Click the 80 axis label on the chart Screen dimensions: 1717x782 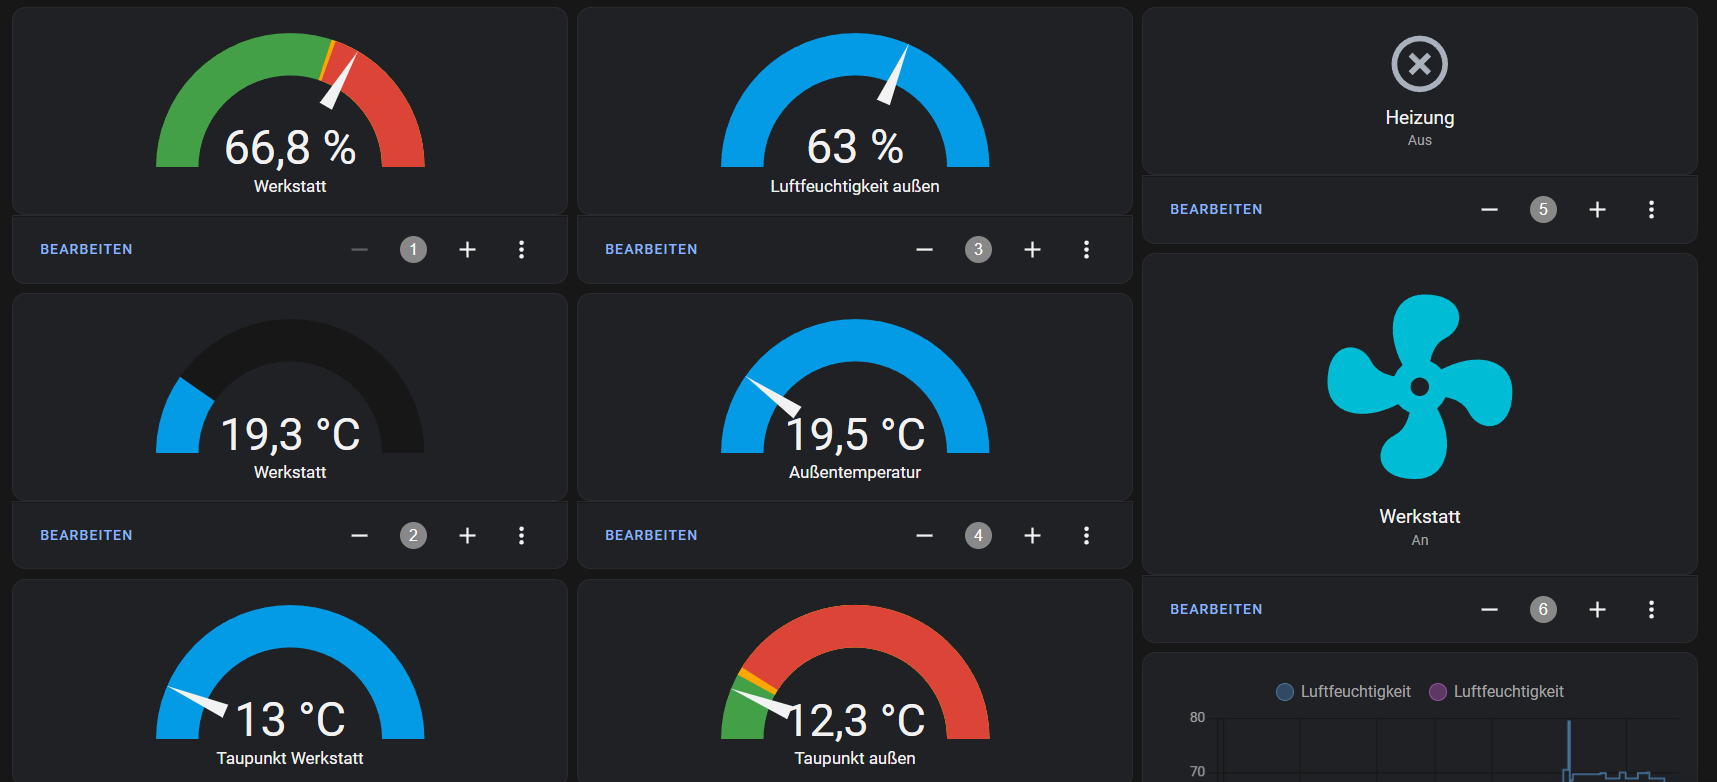click(1197, 717)
